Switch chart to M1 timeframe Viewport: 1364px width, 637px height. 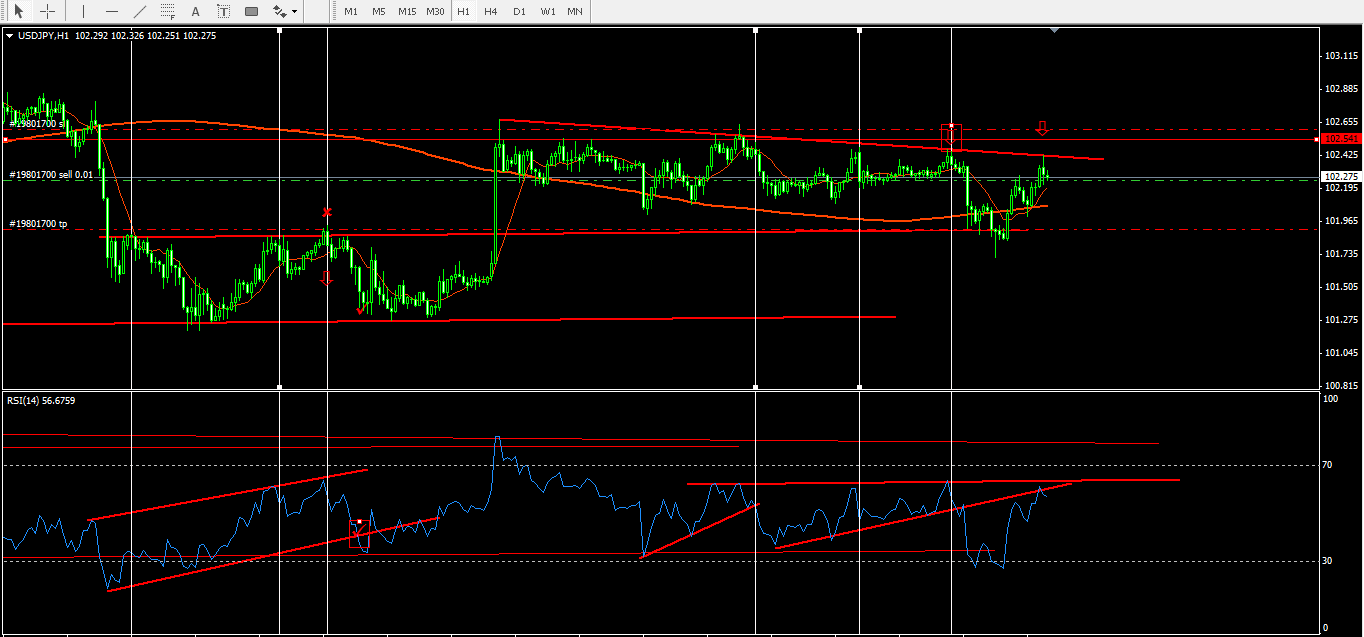[x=350, y=11]
